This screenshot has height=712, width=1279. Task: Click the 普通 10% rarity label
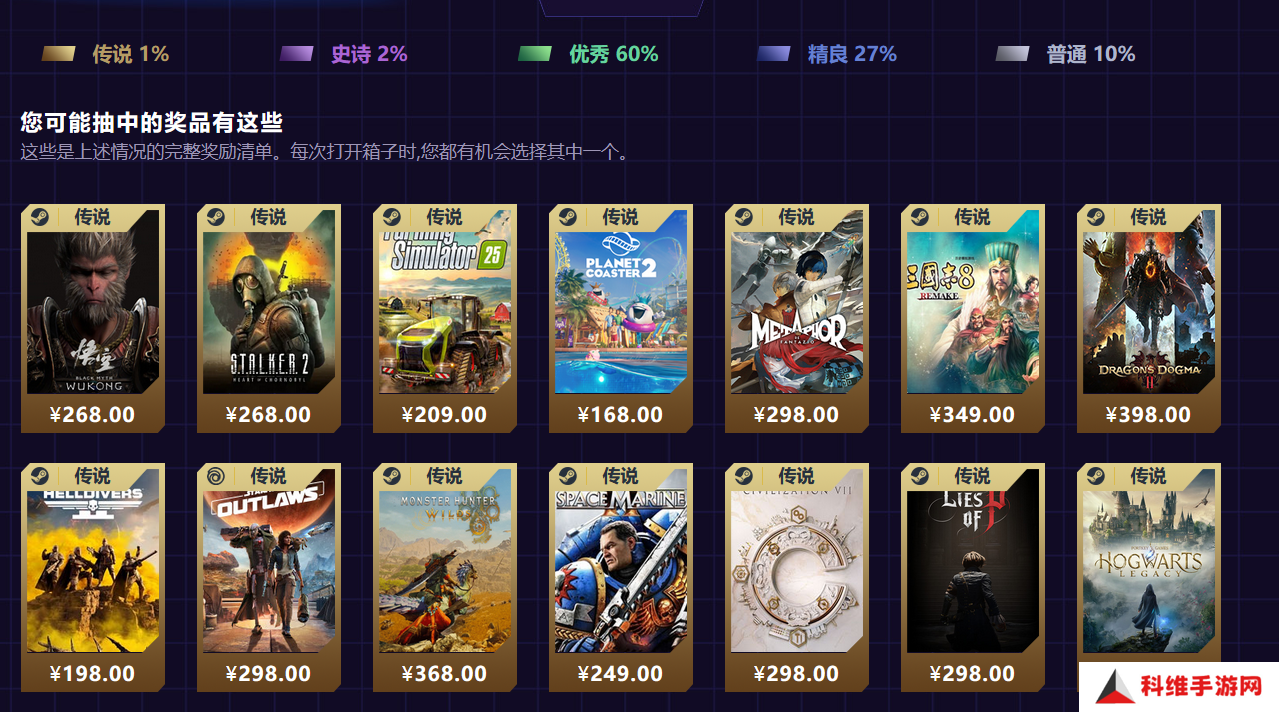1091,54
